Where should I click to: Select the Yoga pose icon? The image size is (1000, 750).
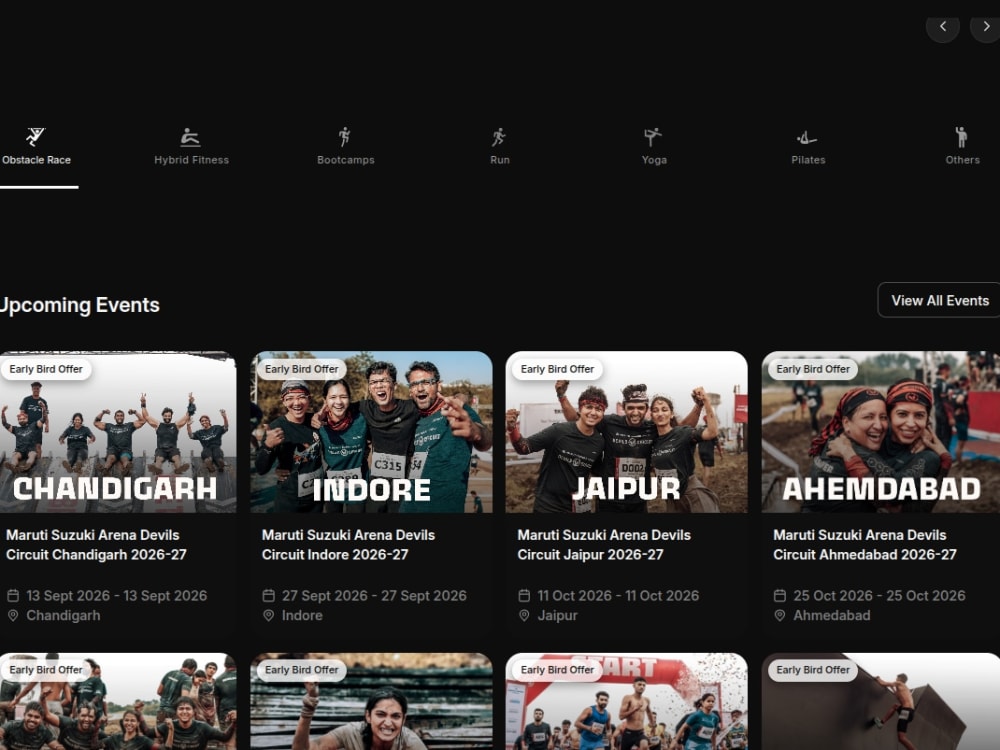point(653,136)
